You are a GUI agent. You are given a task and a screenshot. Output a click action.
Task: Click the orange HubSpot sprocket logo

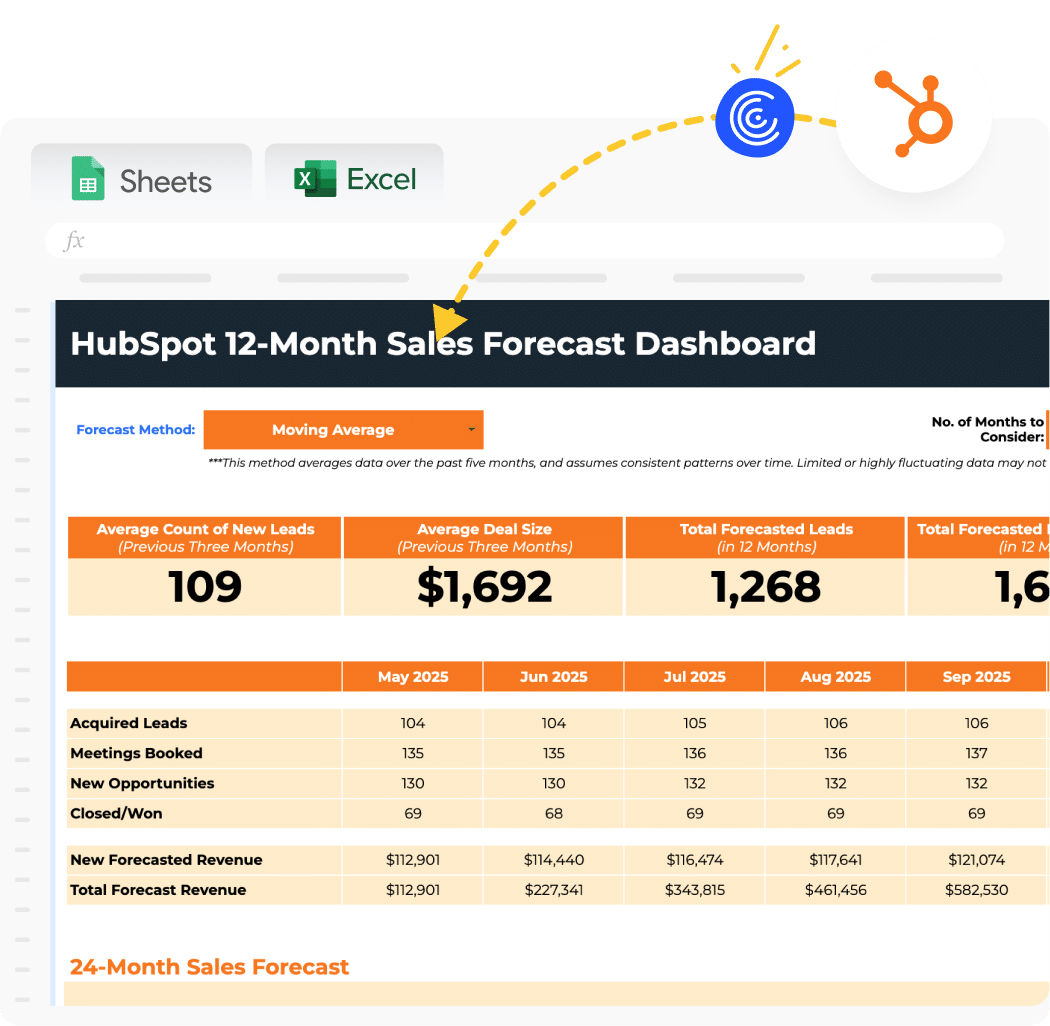click(914, 114)
